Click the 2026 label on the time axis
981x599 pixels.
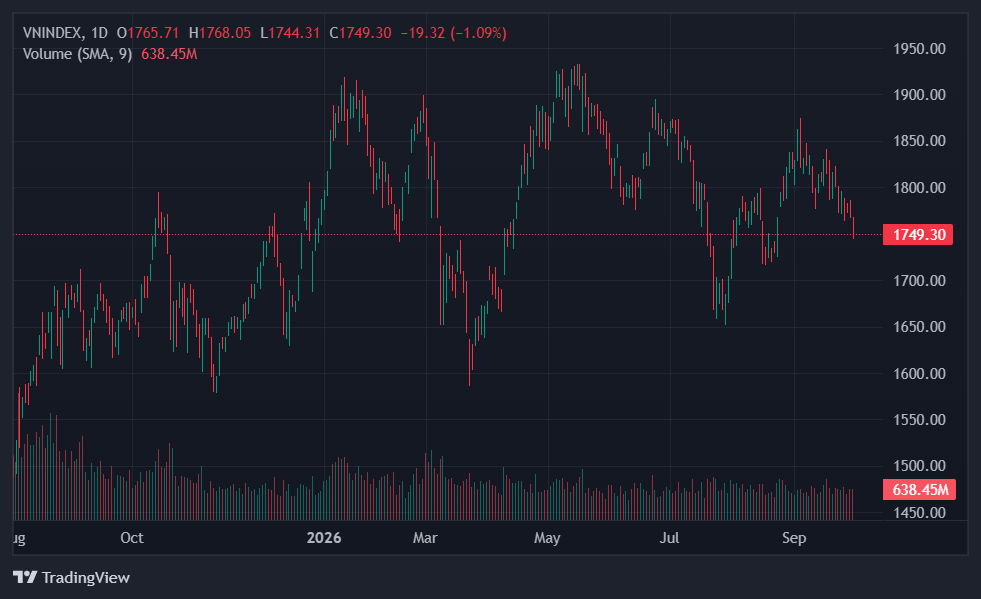coord(324,538)
